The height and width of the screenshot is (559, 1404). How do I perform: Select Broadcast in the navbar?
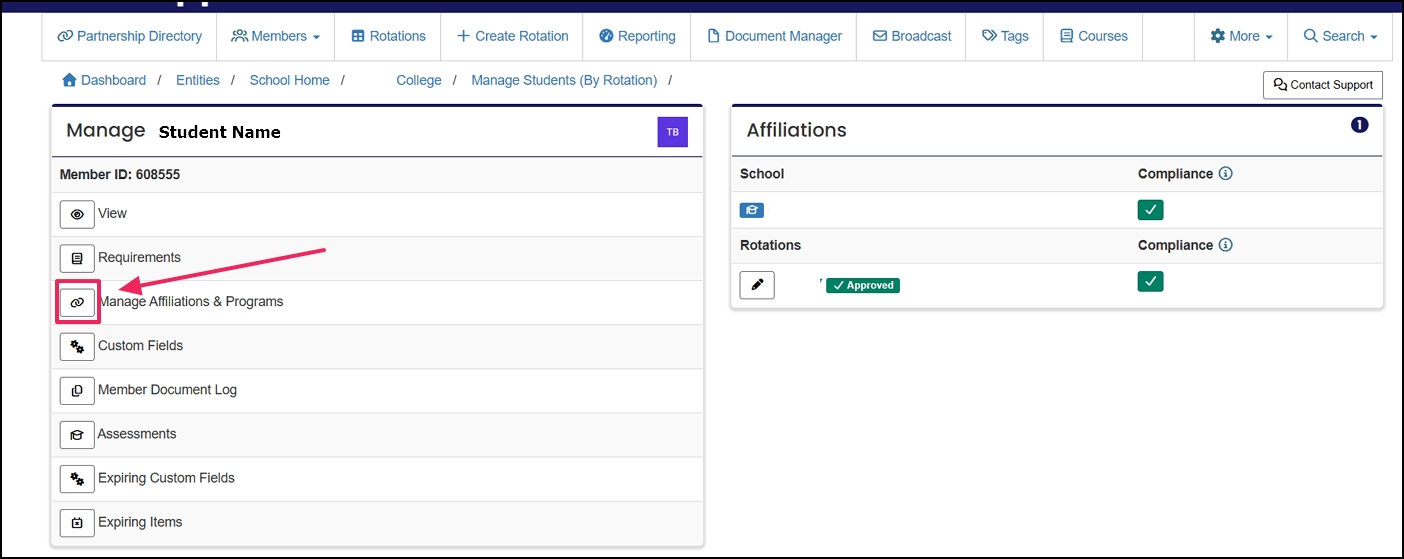click(912, 36)
